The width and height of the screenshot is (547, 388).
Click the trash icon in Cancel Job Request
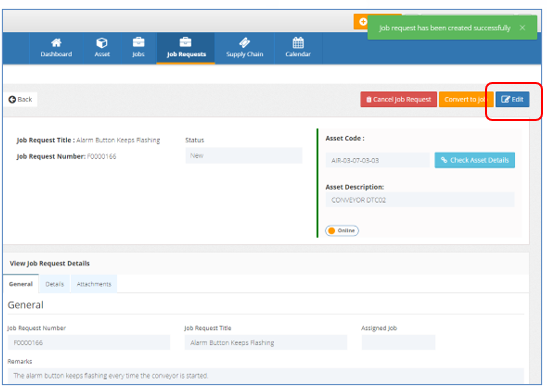click(x=369, y=100)
